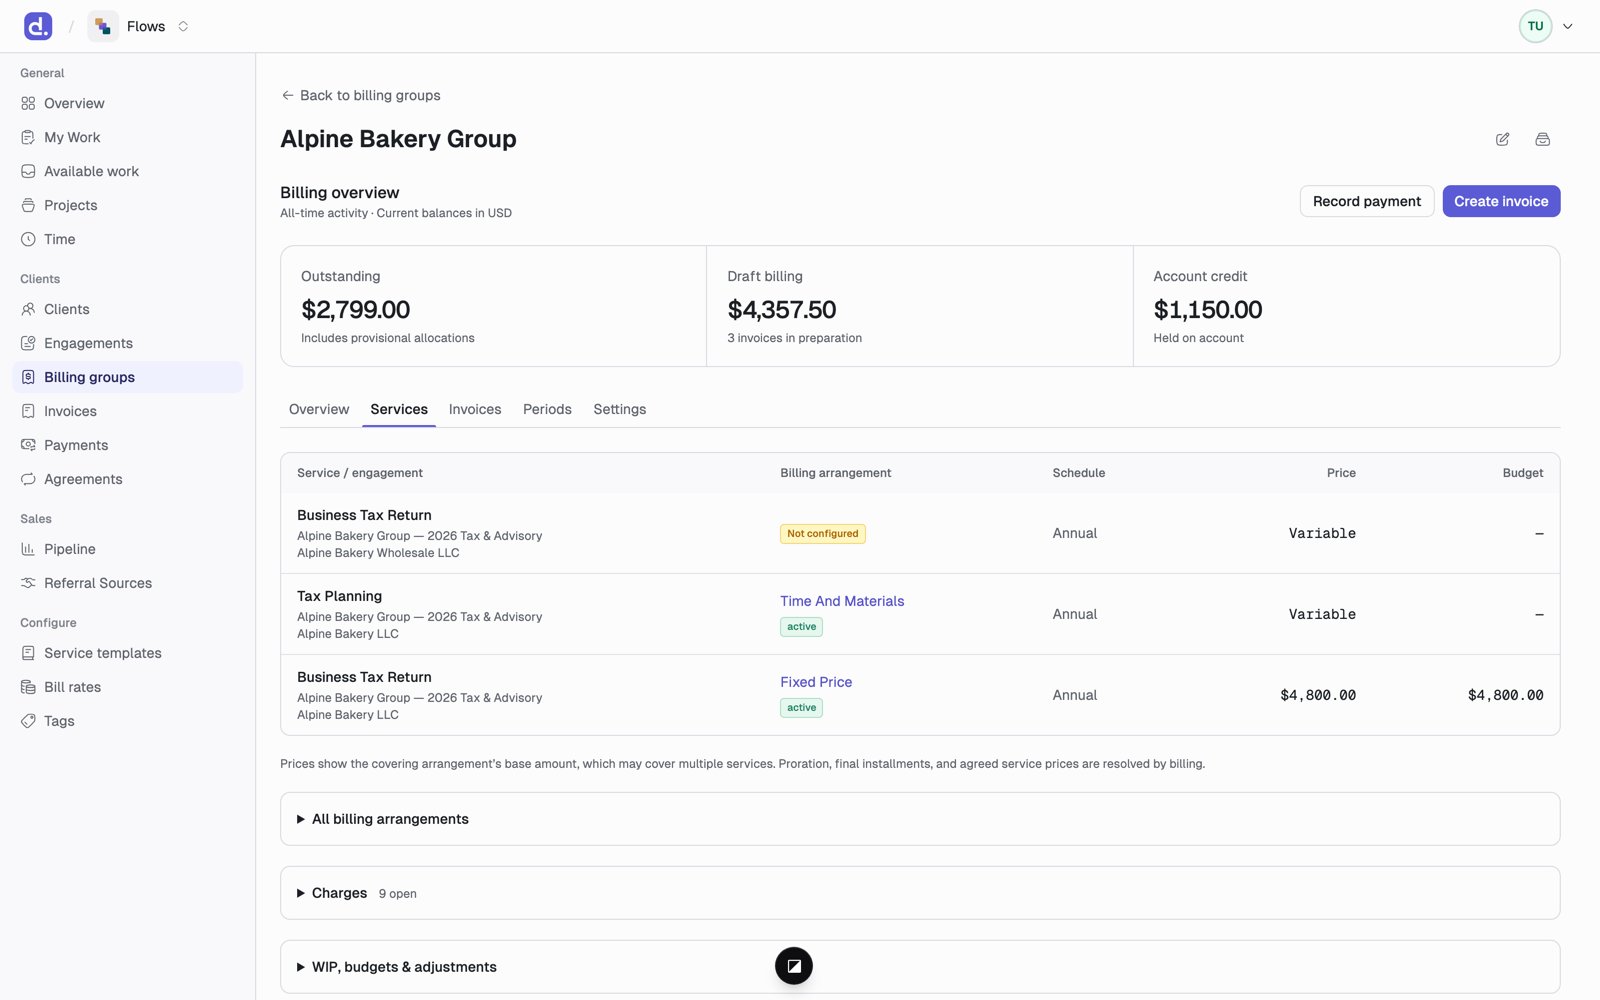The height and width of the screenshot is (1000, 1600).
Task: Click the Account credit $1,150.00 amount
Action: (x=1208, y=310)
